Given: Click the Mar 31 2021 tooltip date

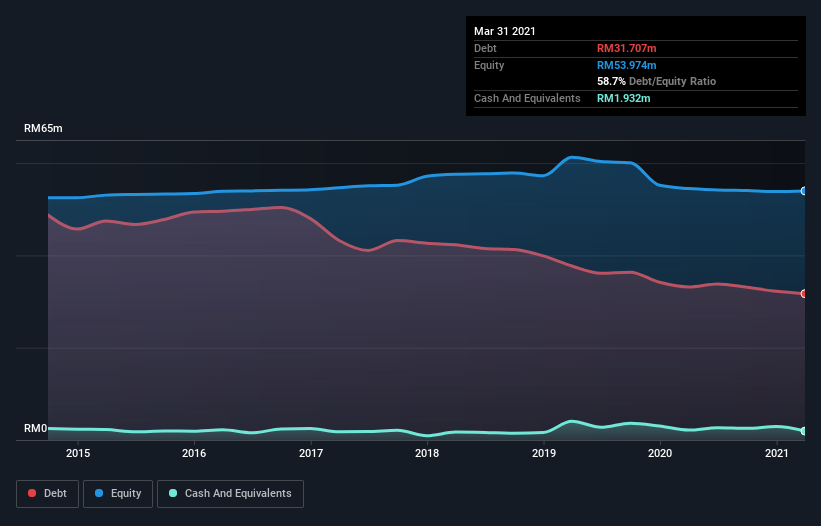Looking at the screenshot, I should [x=505, y=31].
